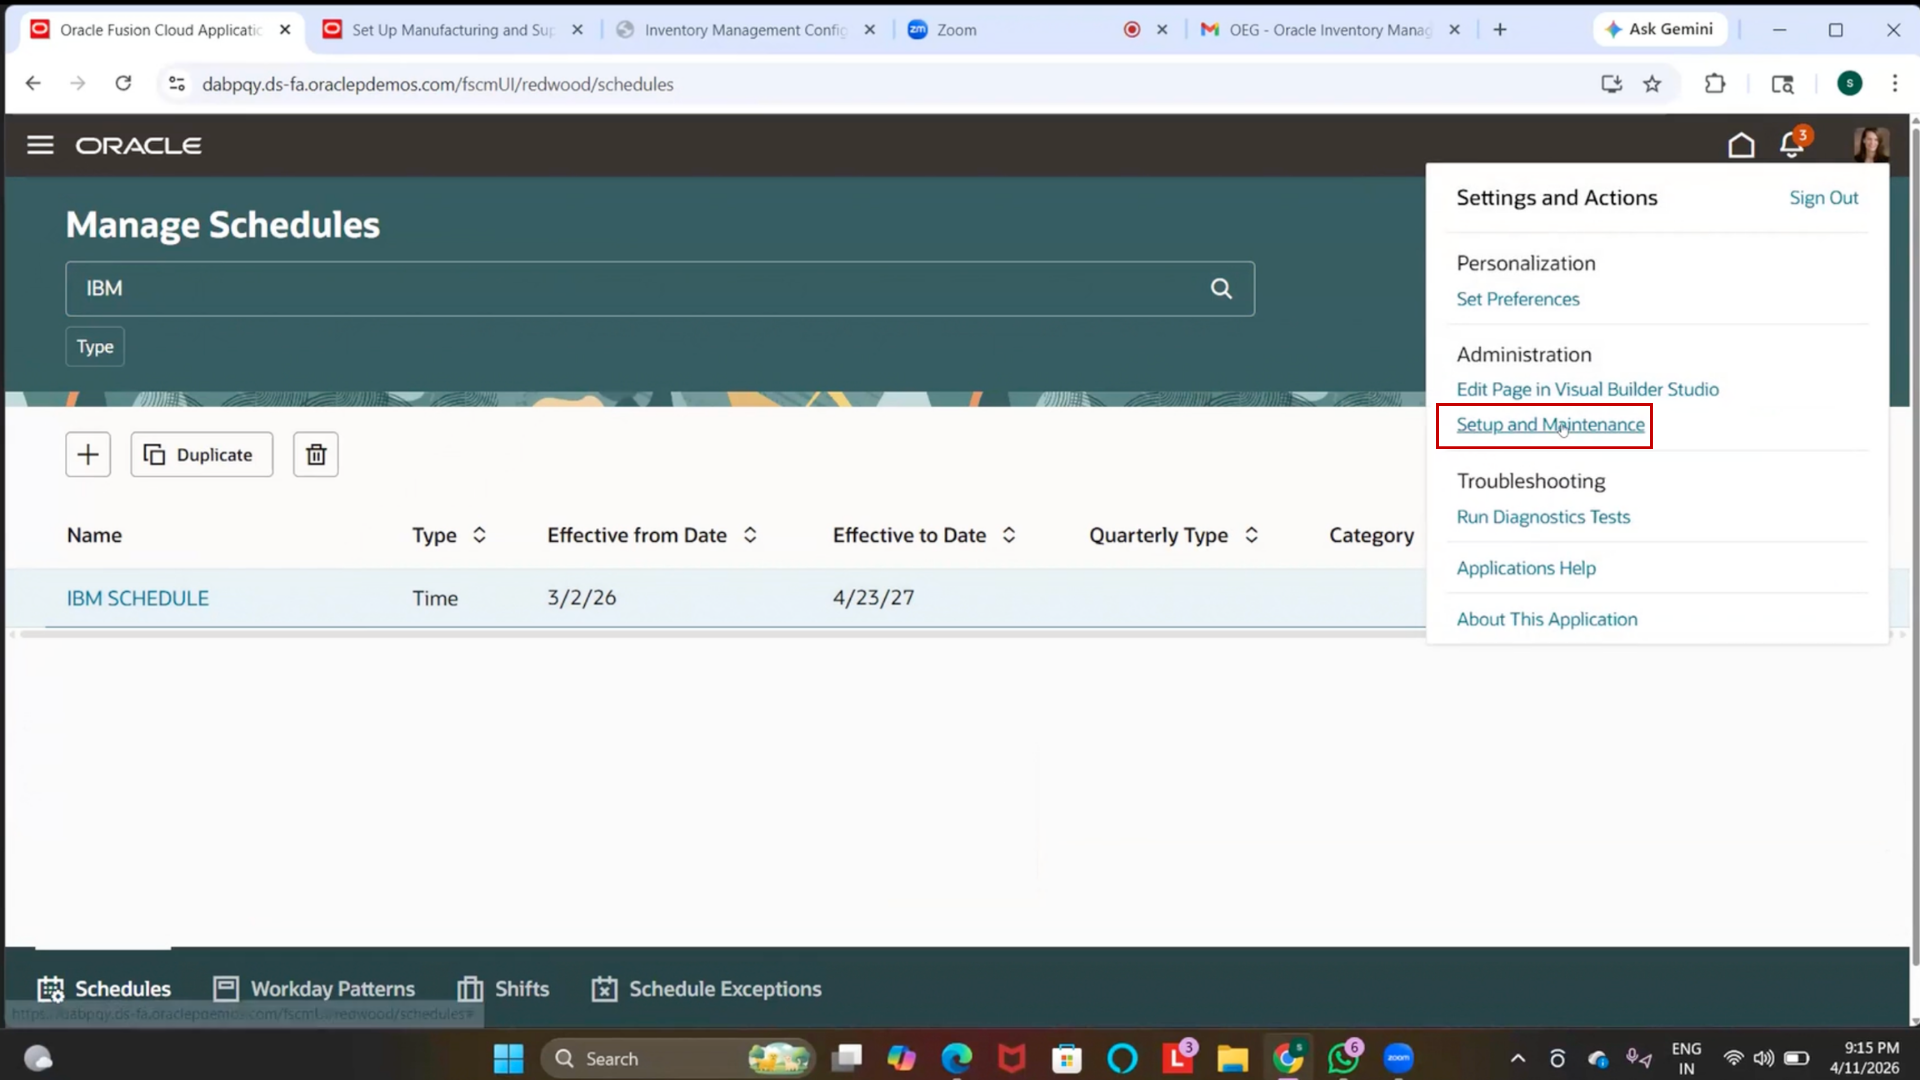This screenshot has height=1080, width=1920.
Task: Sign Out of the application
Action: [1824, 198]
